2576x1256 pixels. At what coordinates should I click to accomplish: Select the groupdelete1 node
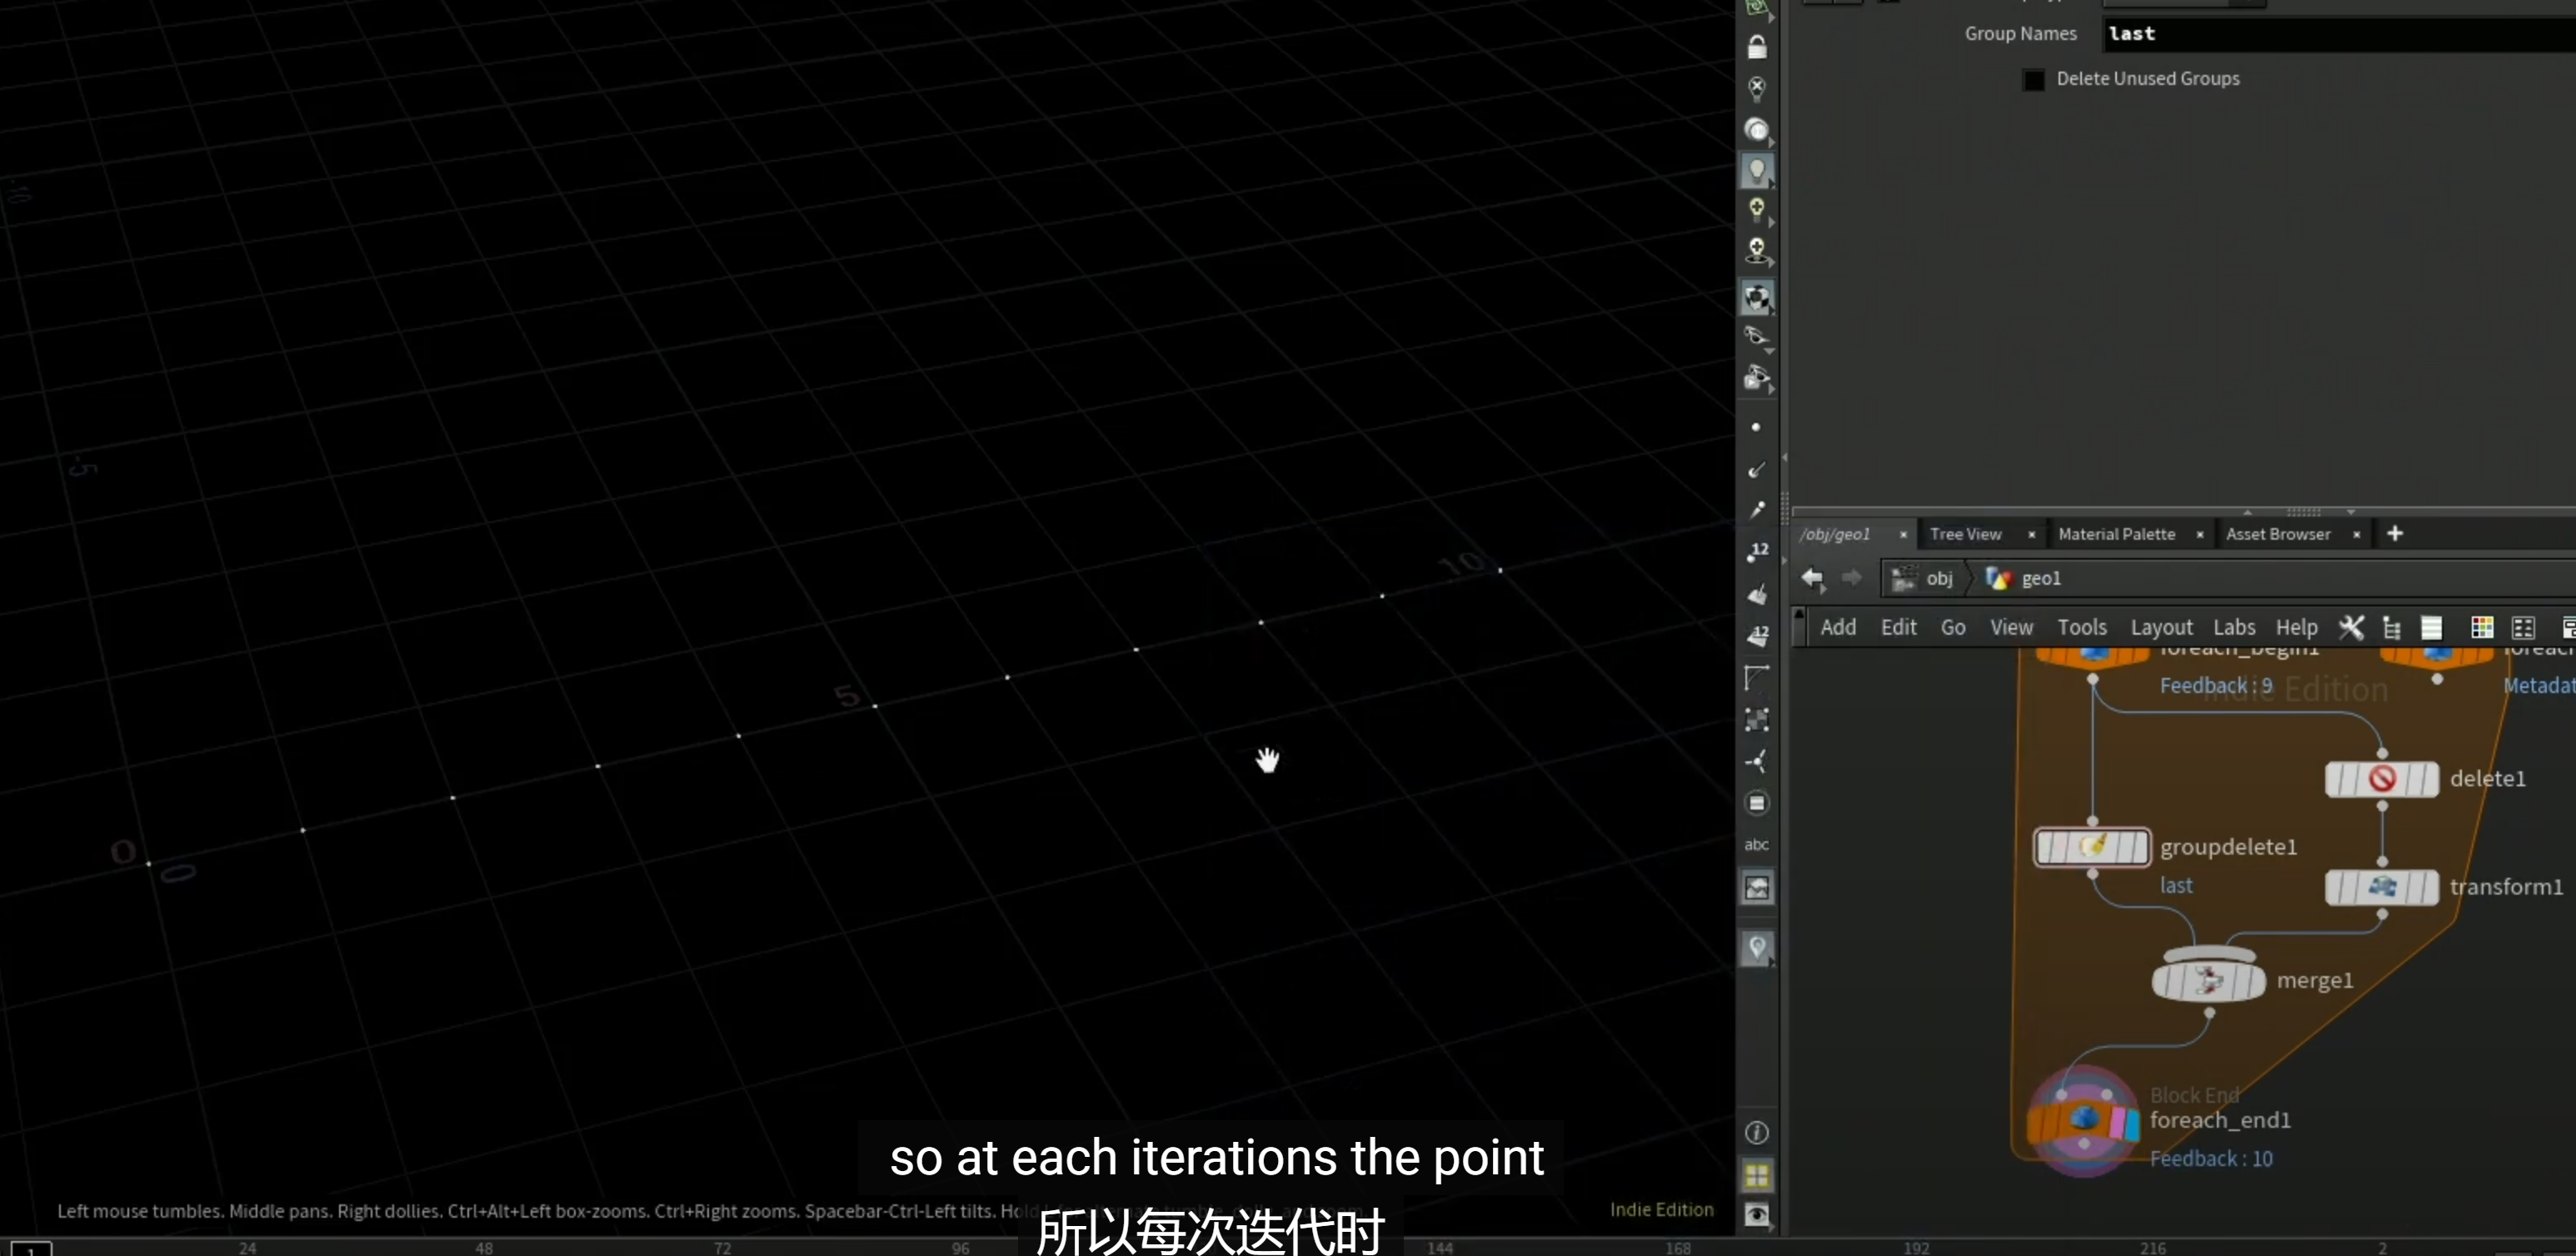pos(2092,847)
